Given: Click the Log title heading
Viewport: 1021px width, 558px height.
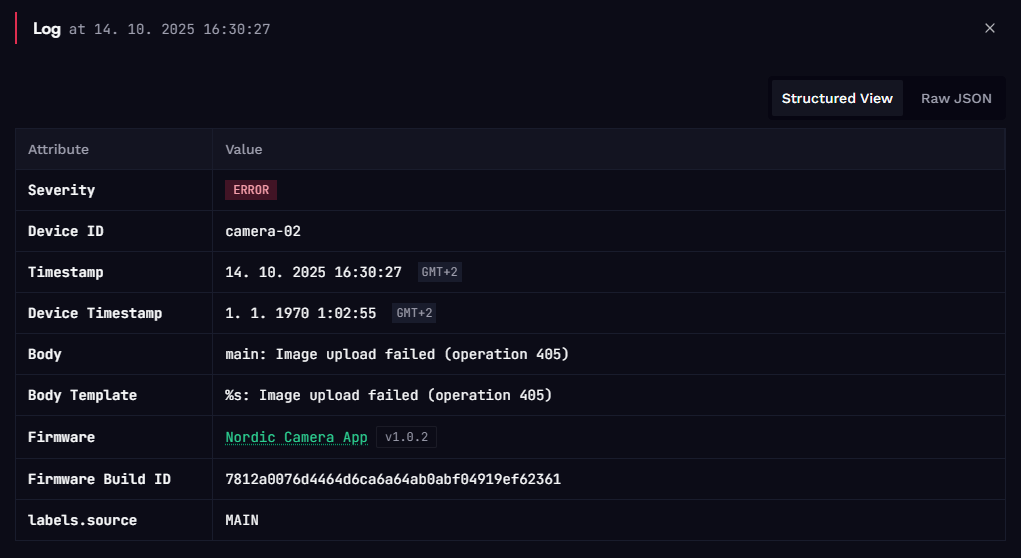Looking at the screenshot, I should pyautogui.click(x=47, y=29).
